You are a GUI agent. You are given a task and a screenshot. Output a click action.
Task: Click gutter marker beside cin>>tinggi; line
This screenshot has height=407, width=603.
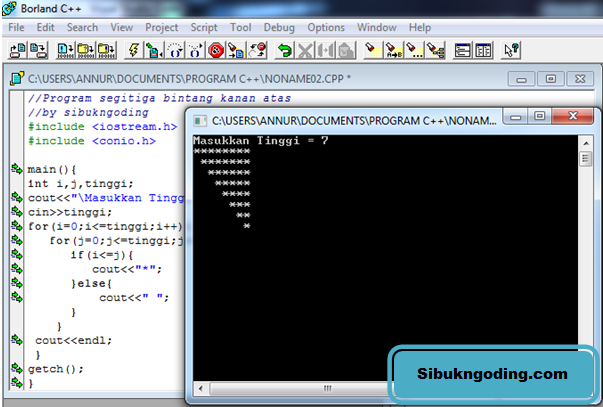(x=17, y=212)
